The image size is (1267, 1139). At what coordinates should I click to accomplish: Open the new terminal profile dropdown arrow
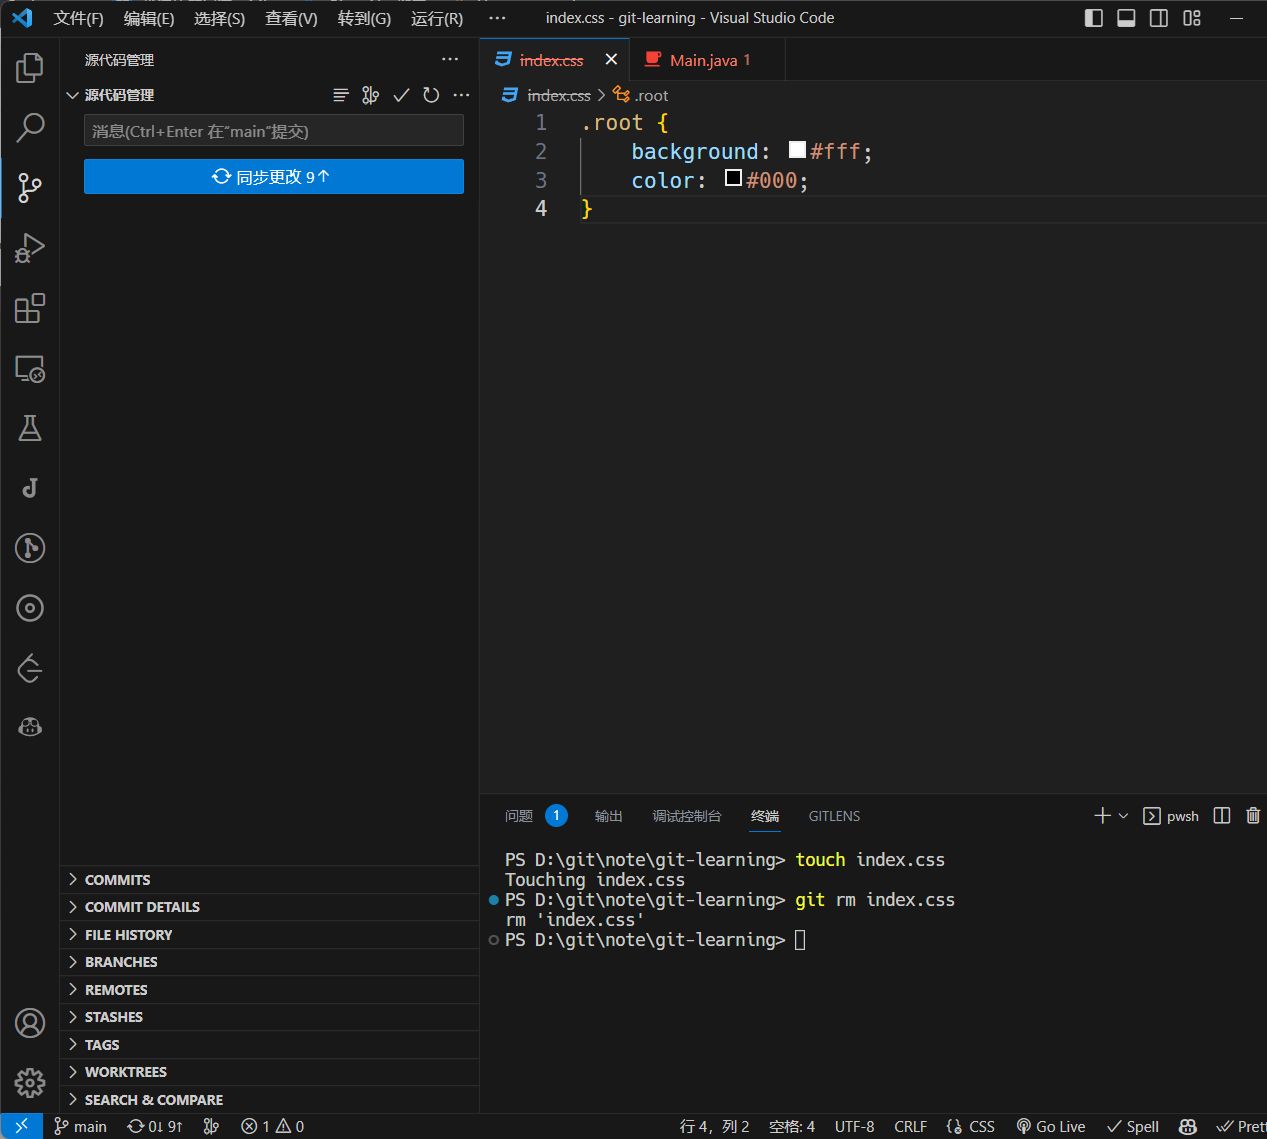(1123, 816)
